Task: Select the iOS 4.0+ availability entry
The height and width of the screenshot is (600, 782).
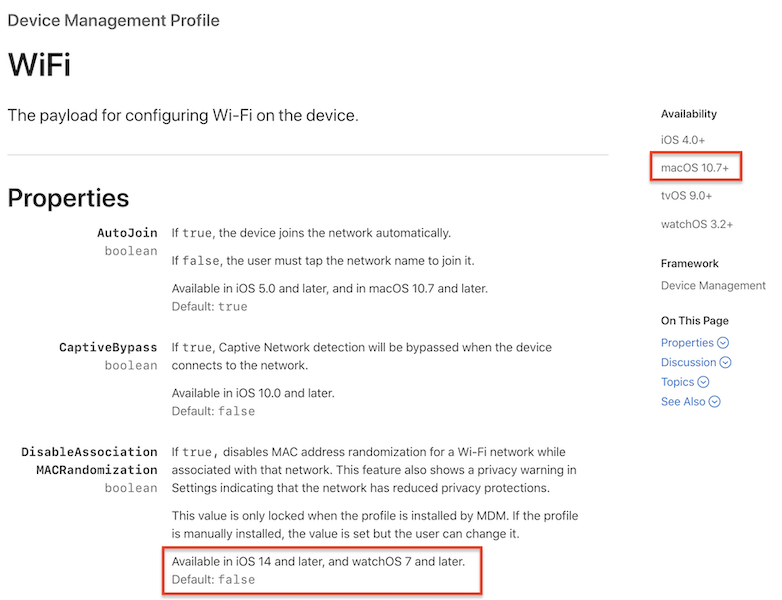Action: coord(683,141)
